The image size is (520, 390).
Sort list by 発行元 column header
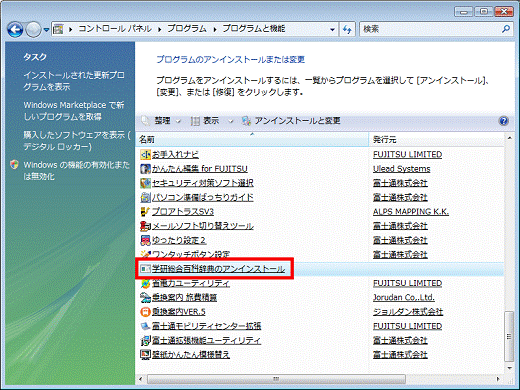[x=437, y=139]
